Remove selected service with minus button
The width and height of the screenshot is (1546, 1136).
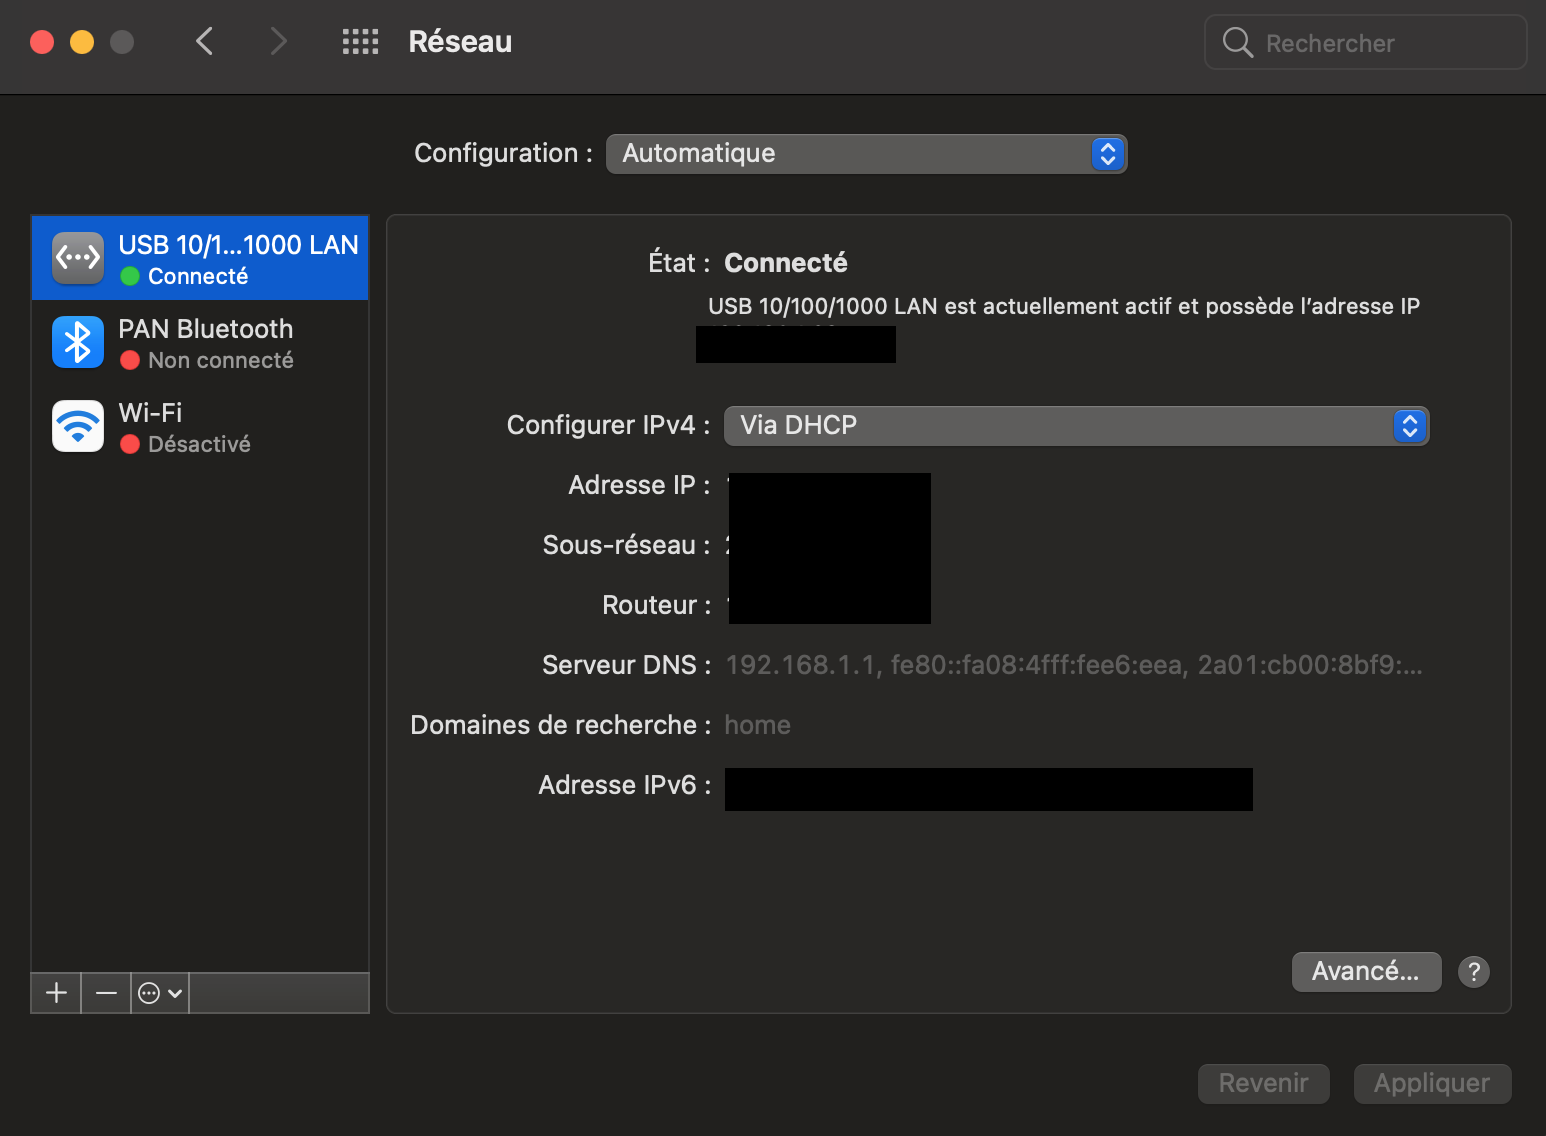click(106, 993)
